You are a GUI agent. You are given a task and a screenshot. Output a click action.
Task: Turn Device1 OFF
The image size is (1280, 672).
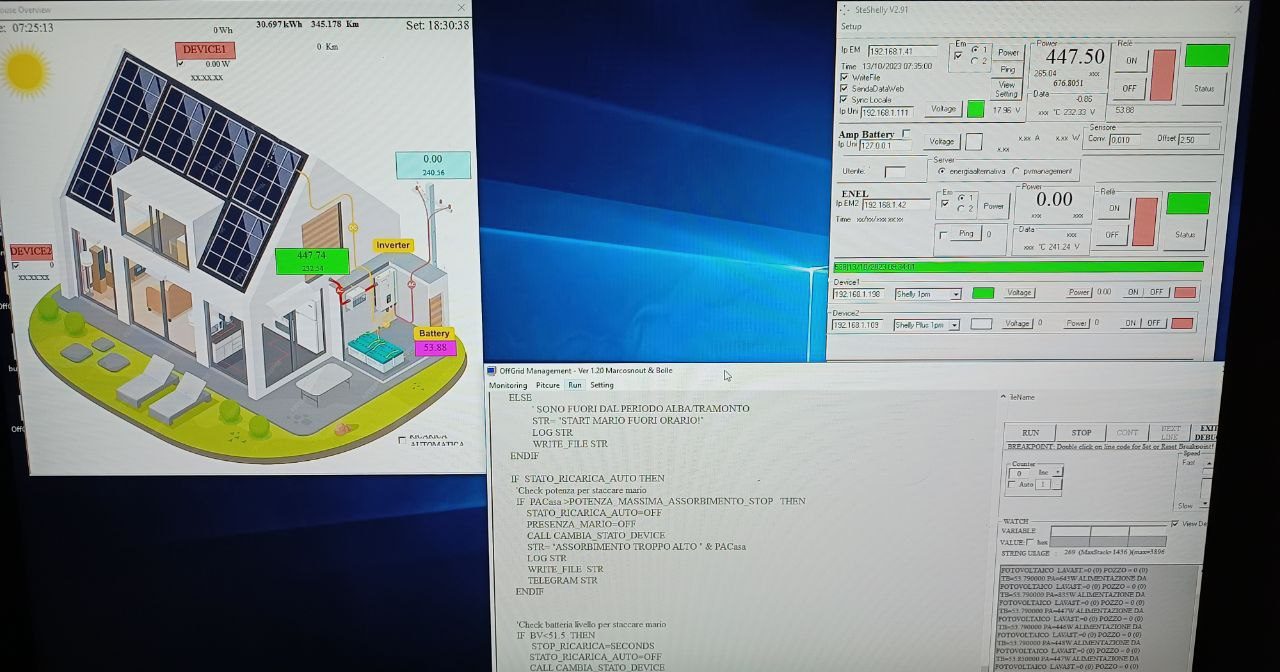pyautogui.click(x=1156, y=293)
